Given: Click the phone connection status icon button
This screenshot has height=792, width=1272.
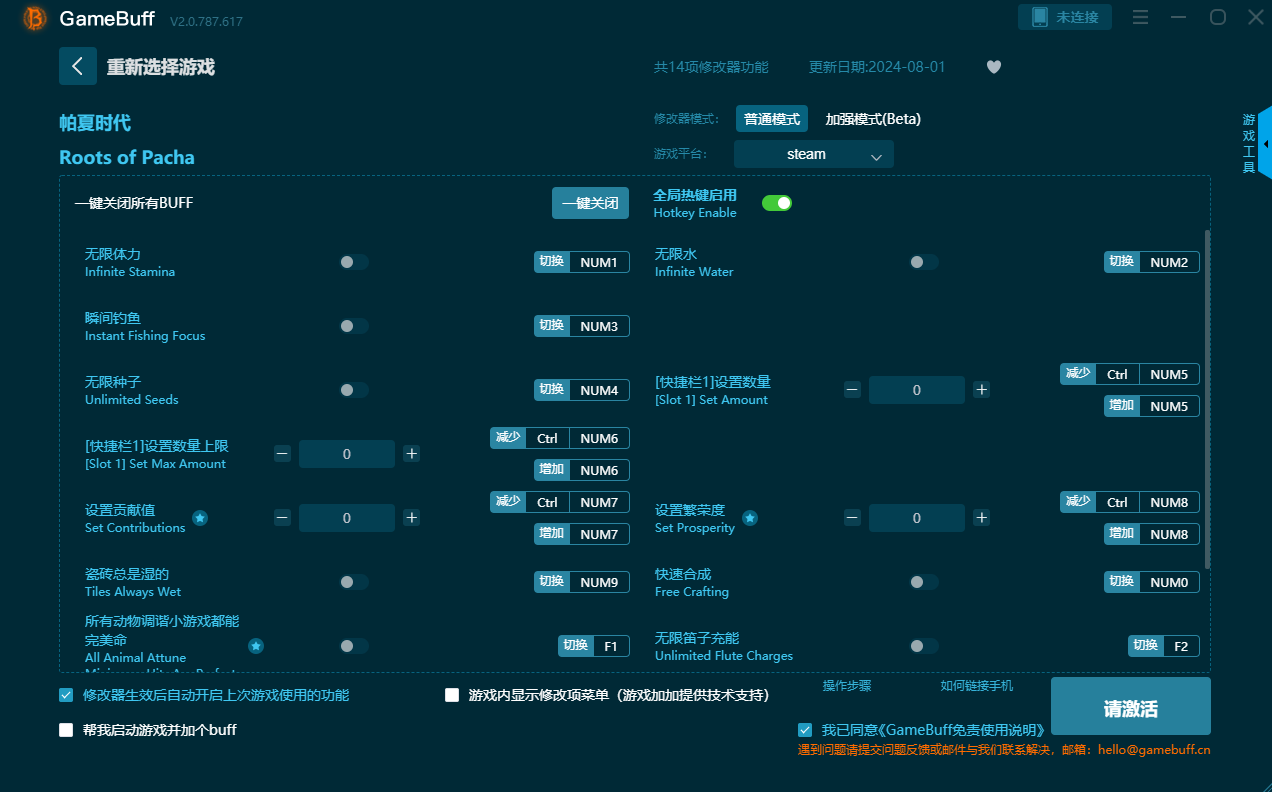Looking at the screenshot, I should coord(1065,17).
